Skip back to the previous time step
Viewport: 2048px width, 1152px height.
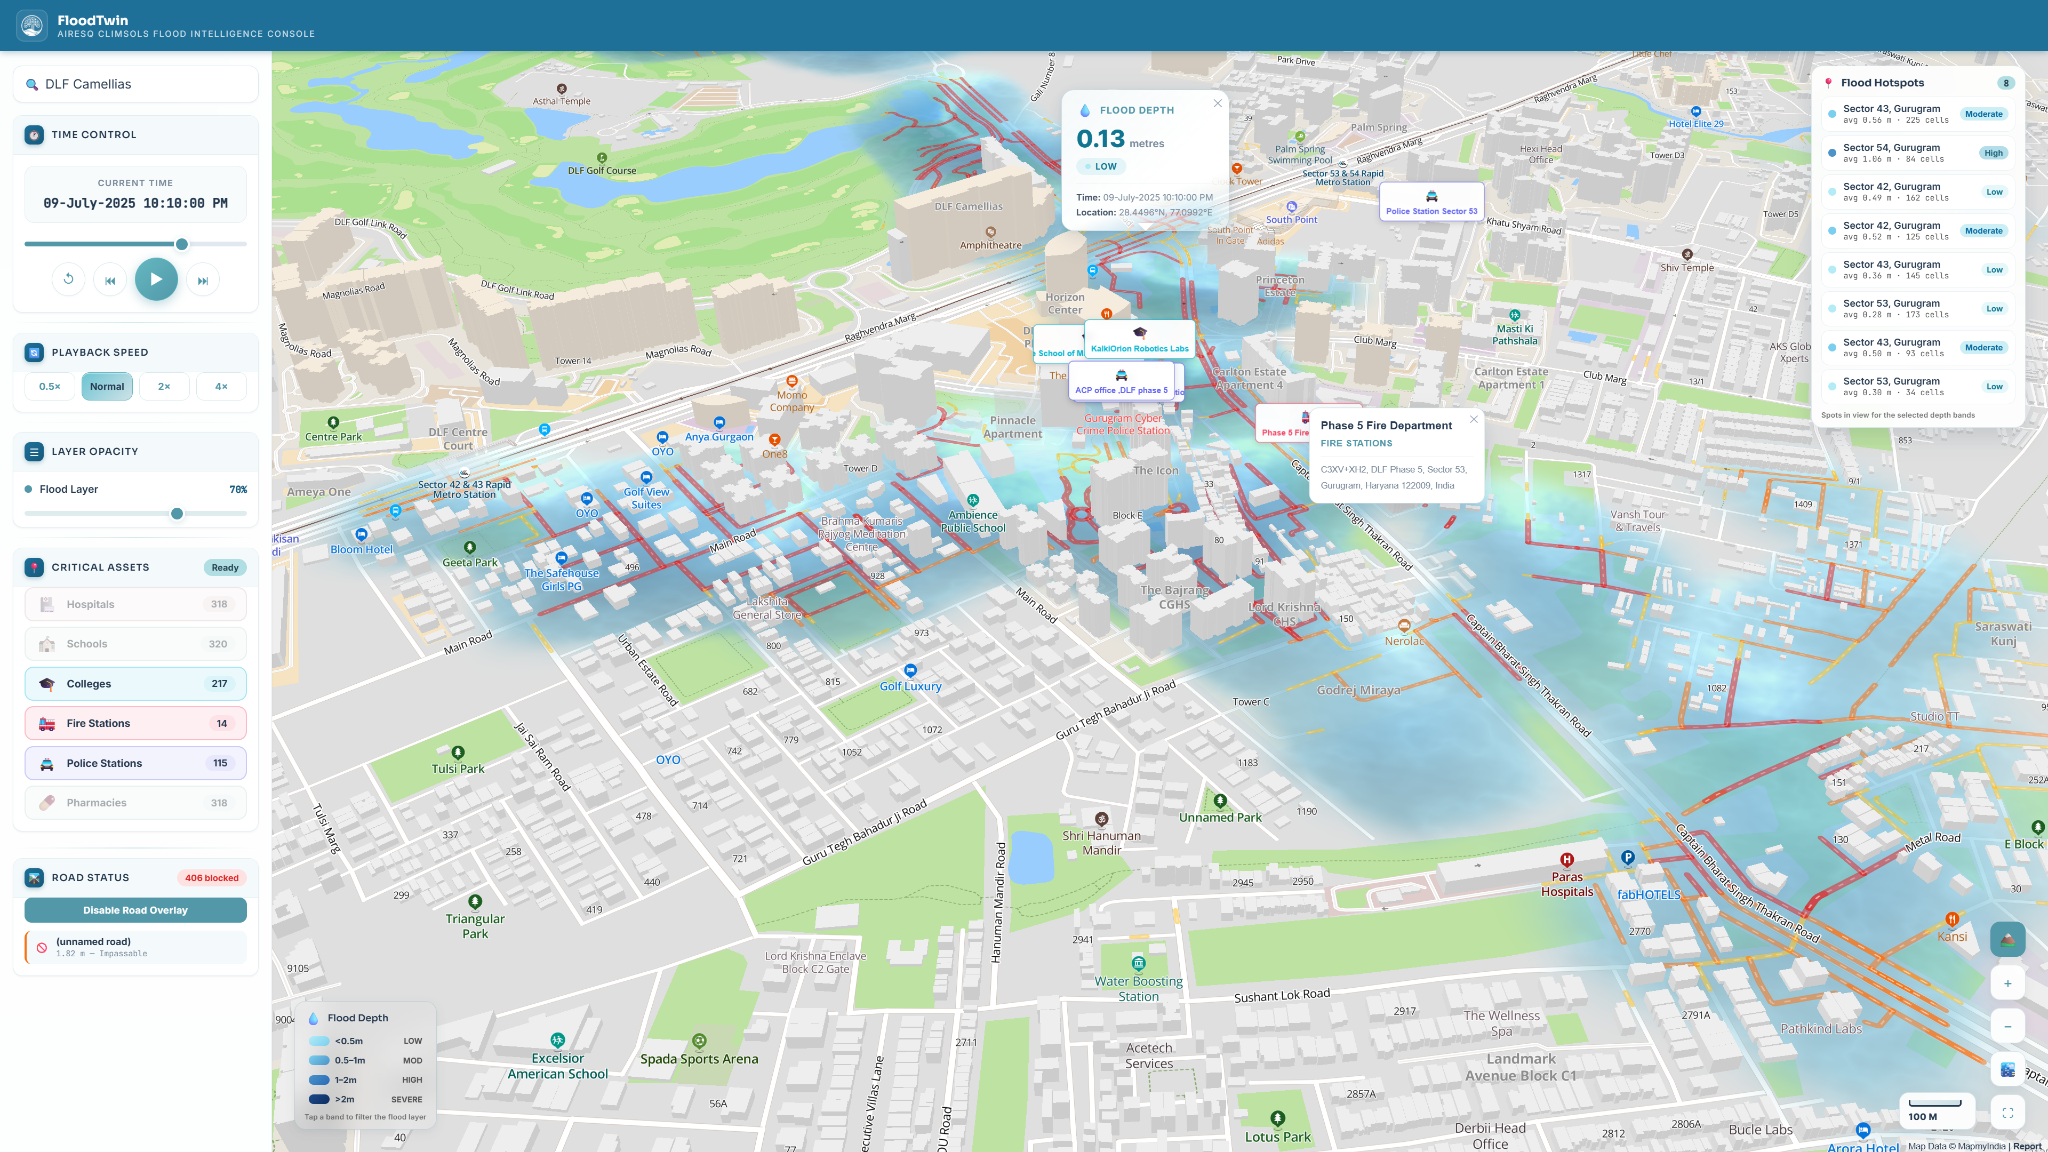point(110,280)
